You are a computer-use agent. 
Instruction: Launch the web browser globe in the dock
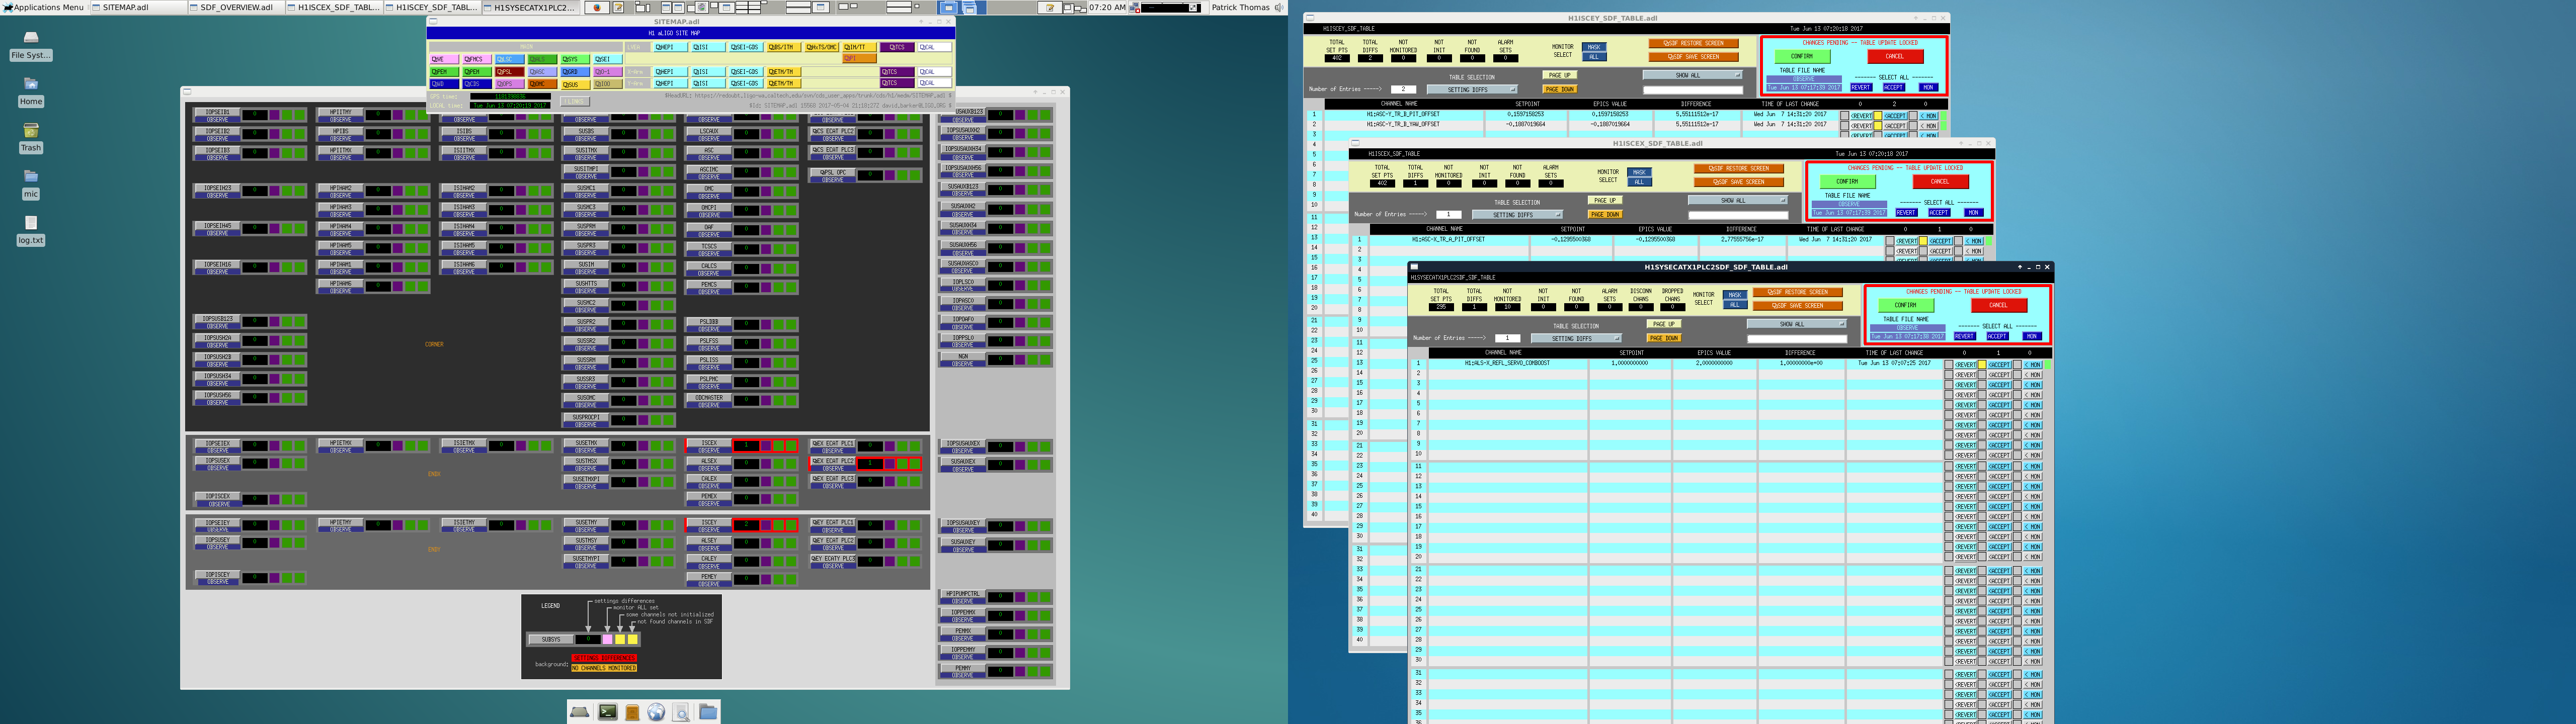pos(656,712)
